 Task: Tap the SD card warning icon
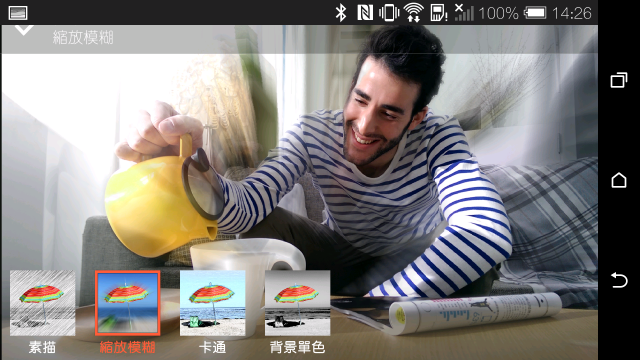439,13
